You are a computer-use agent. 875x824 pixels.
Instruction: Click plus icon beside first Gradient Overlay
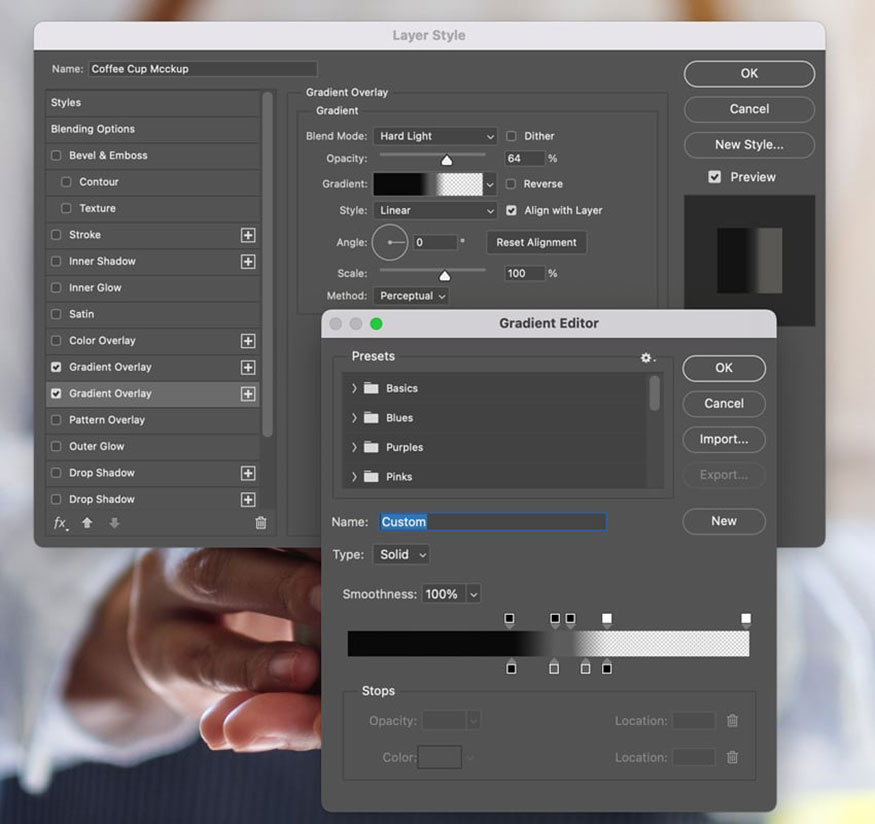tap(248, 367)
